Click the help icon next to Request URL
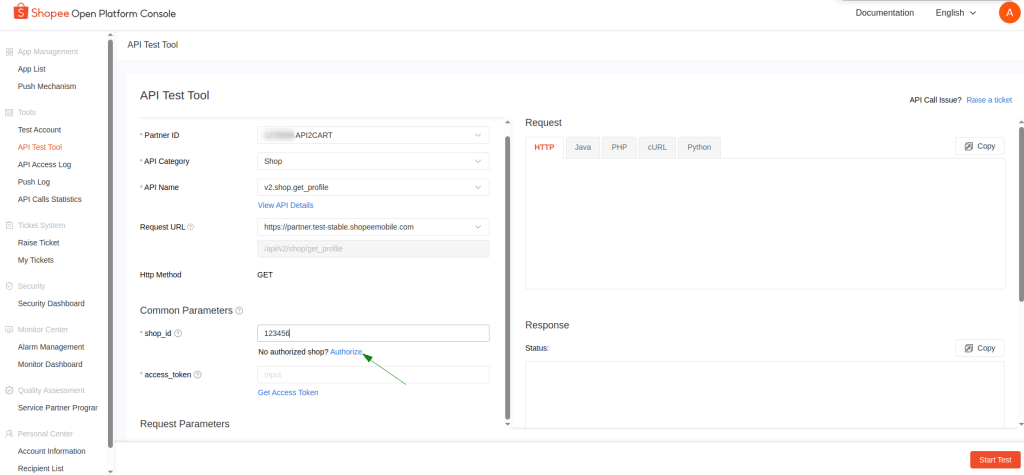Image resolution: width=1024 pixels, height=475 pixels. [x=191, y=227]
